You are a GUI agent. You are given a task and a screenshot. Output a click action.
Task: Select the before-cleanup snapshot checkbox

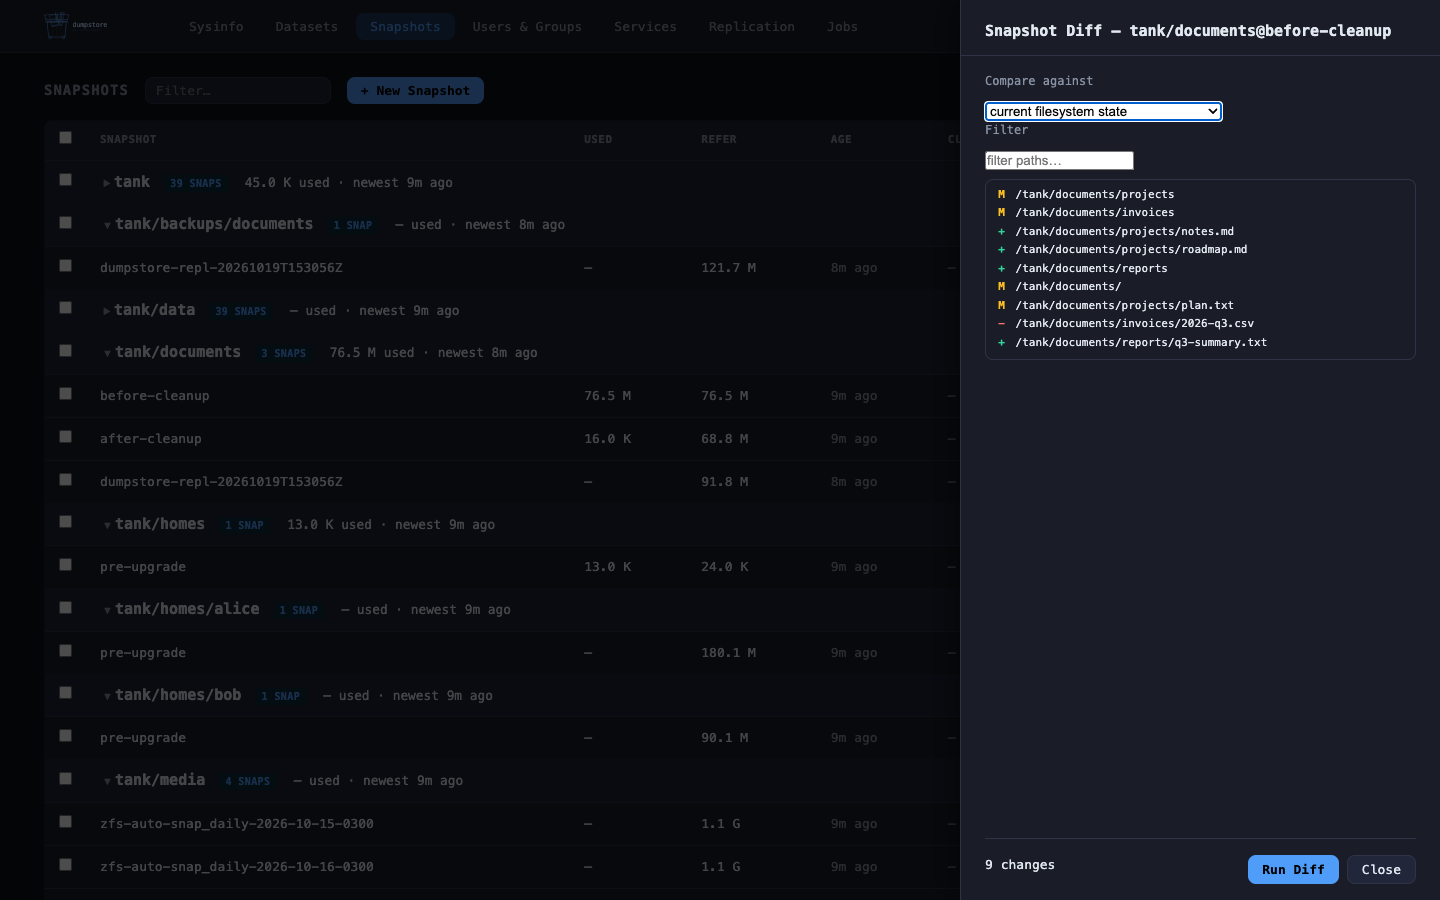[x=65, y=394]
